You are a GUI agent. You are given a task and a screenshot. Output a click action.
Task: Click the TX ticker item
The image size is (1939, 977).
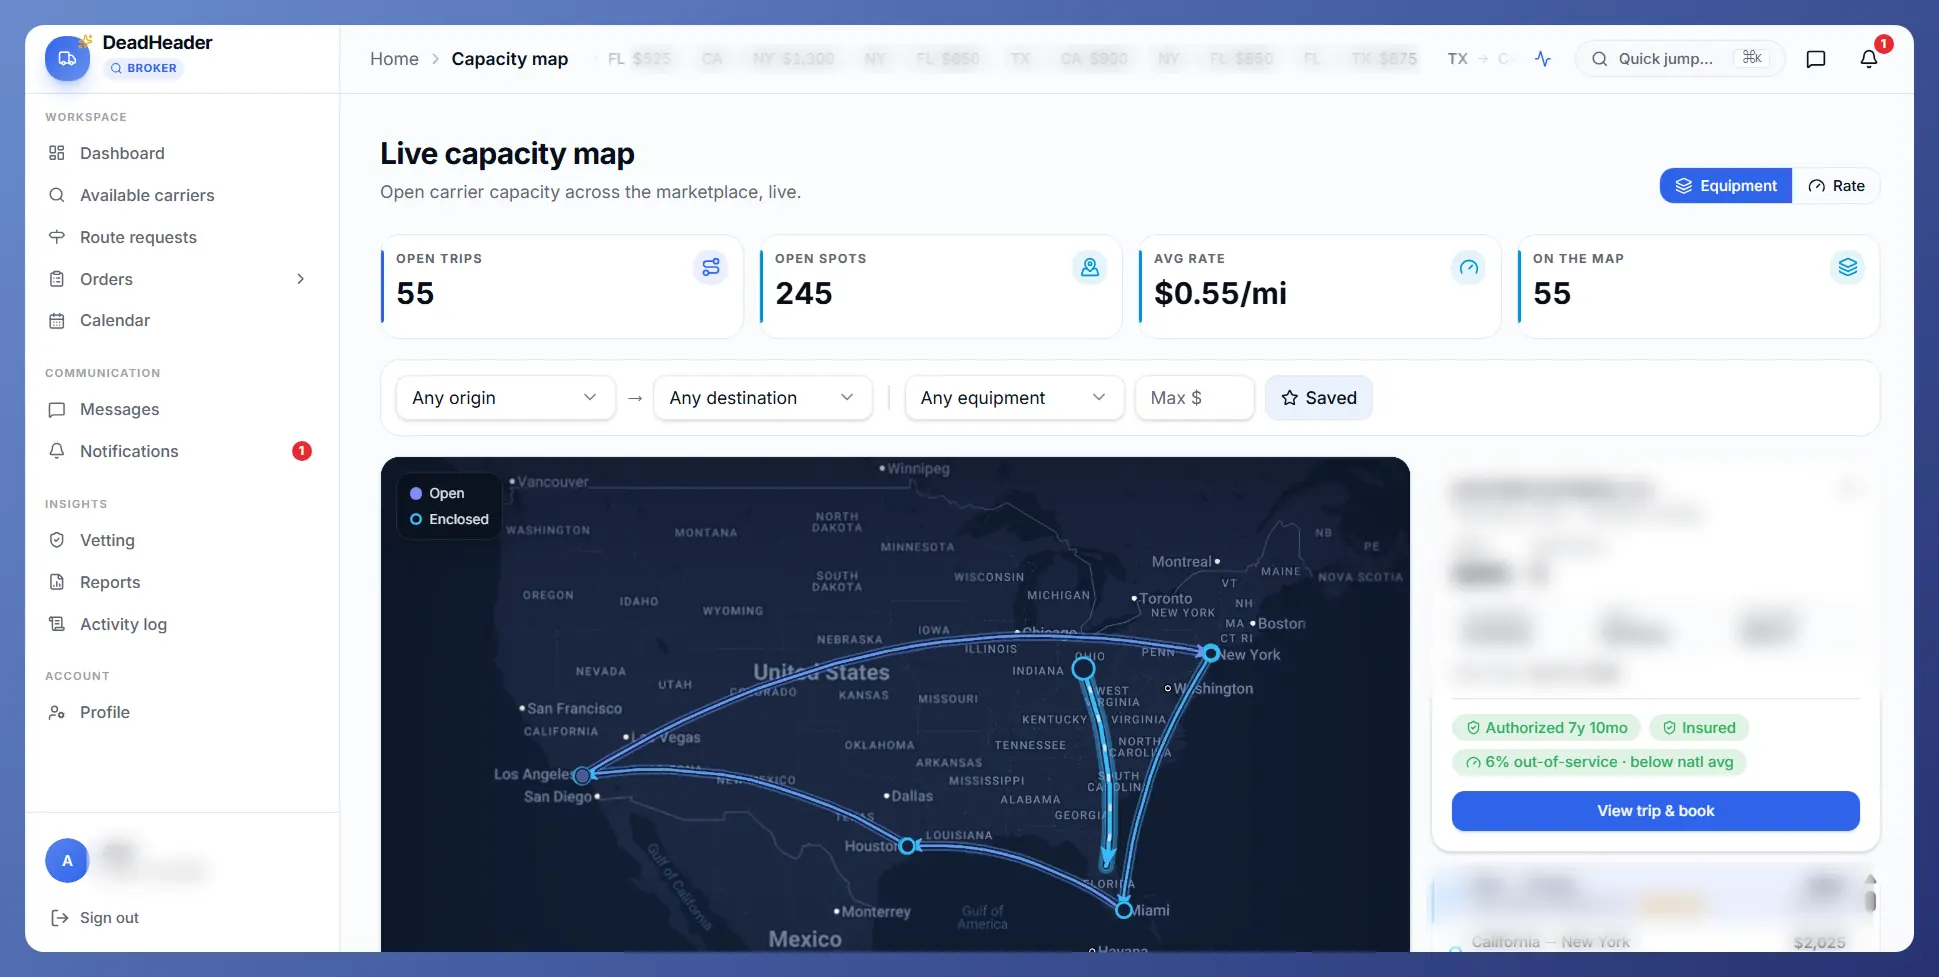pyautogui.click(x=1457, y=59)
